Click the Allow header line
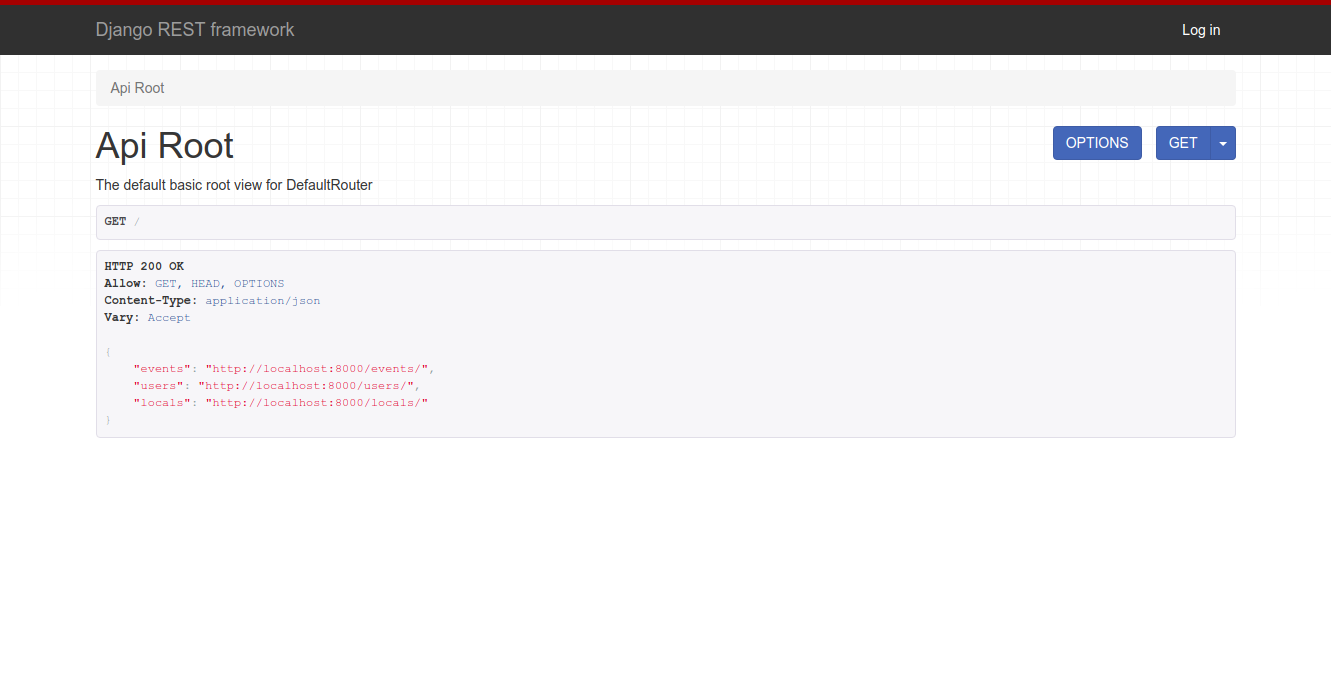This screenshot has width=1331, height=678. tap(194, 283)
